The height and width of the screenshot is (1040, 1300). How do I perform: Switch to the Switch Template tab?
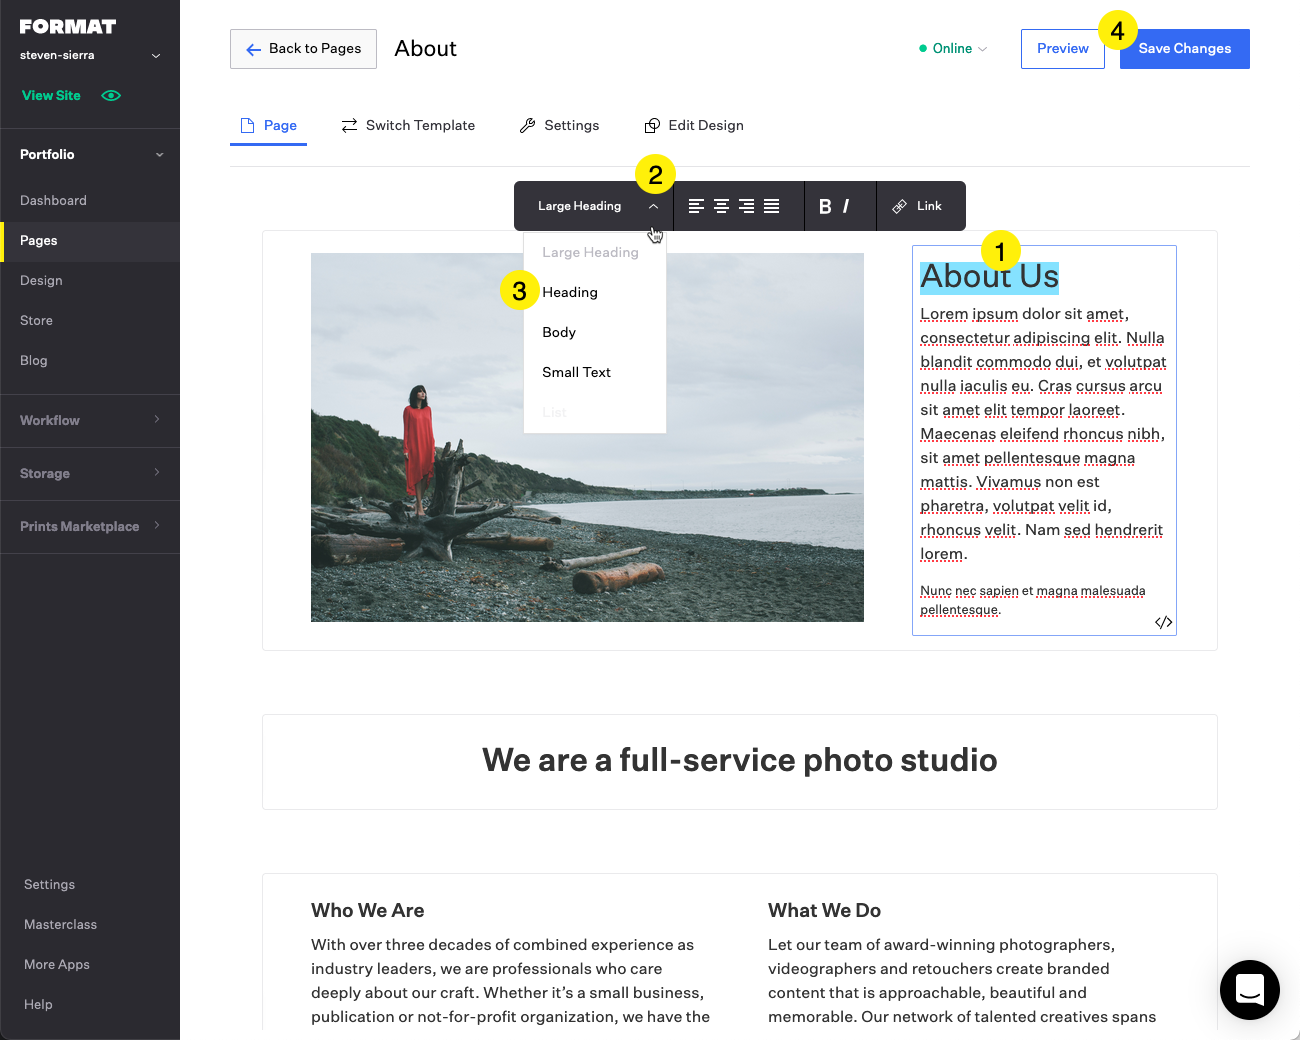(x=408, y=125)
